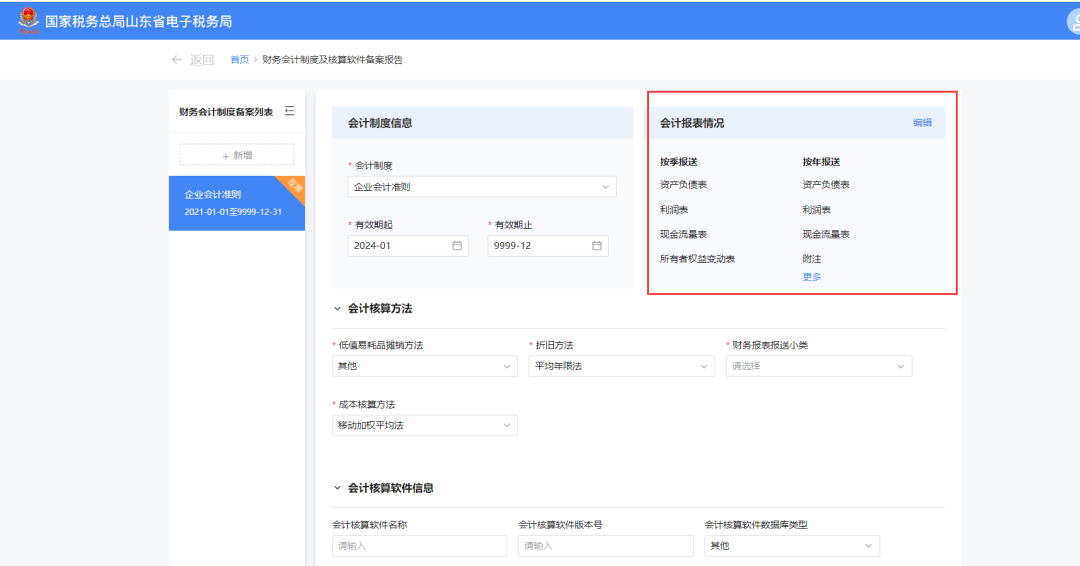This screenshot has width=1080, height=566.
Task: Open calendar icon in 有效期起 field
Action: pyautogui.click(x=457, y=246)
